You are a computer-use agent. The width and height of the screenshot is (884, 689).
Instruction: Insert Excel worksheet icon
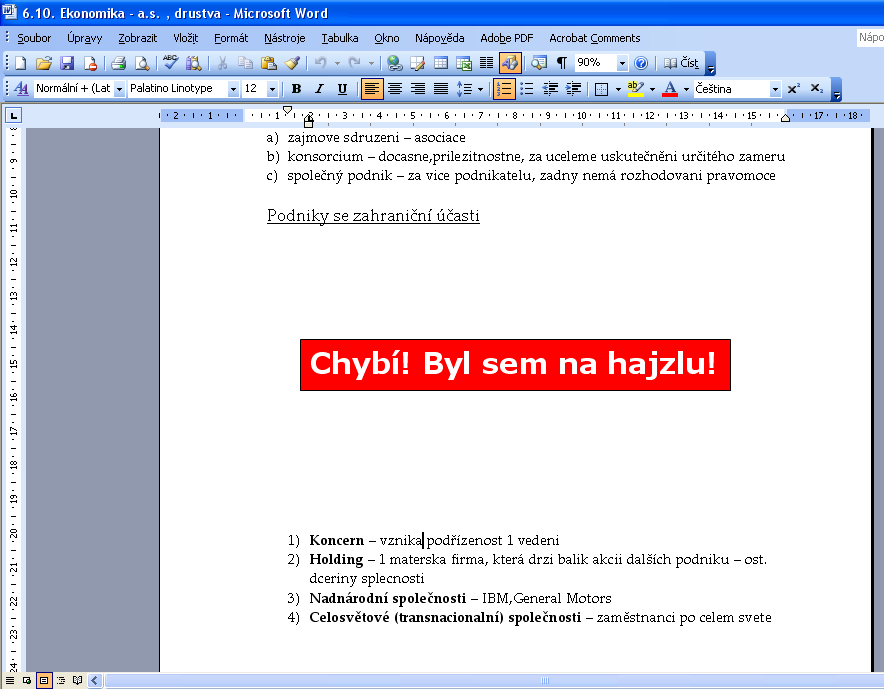coord(464,63)
